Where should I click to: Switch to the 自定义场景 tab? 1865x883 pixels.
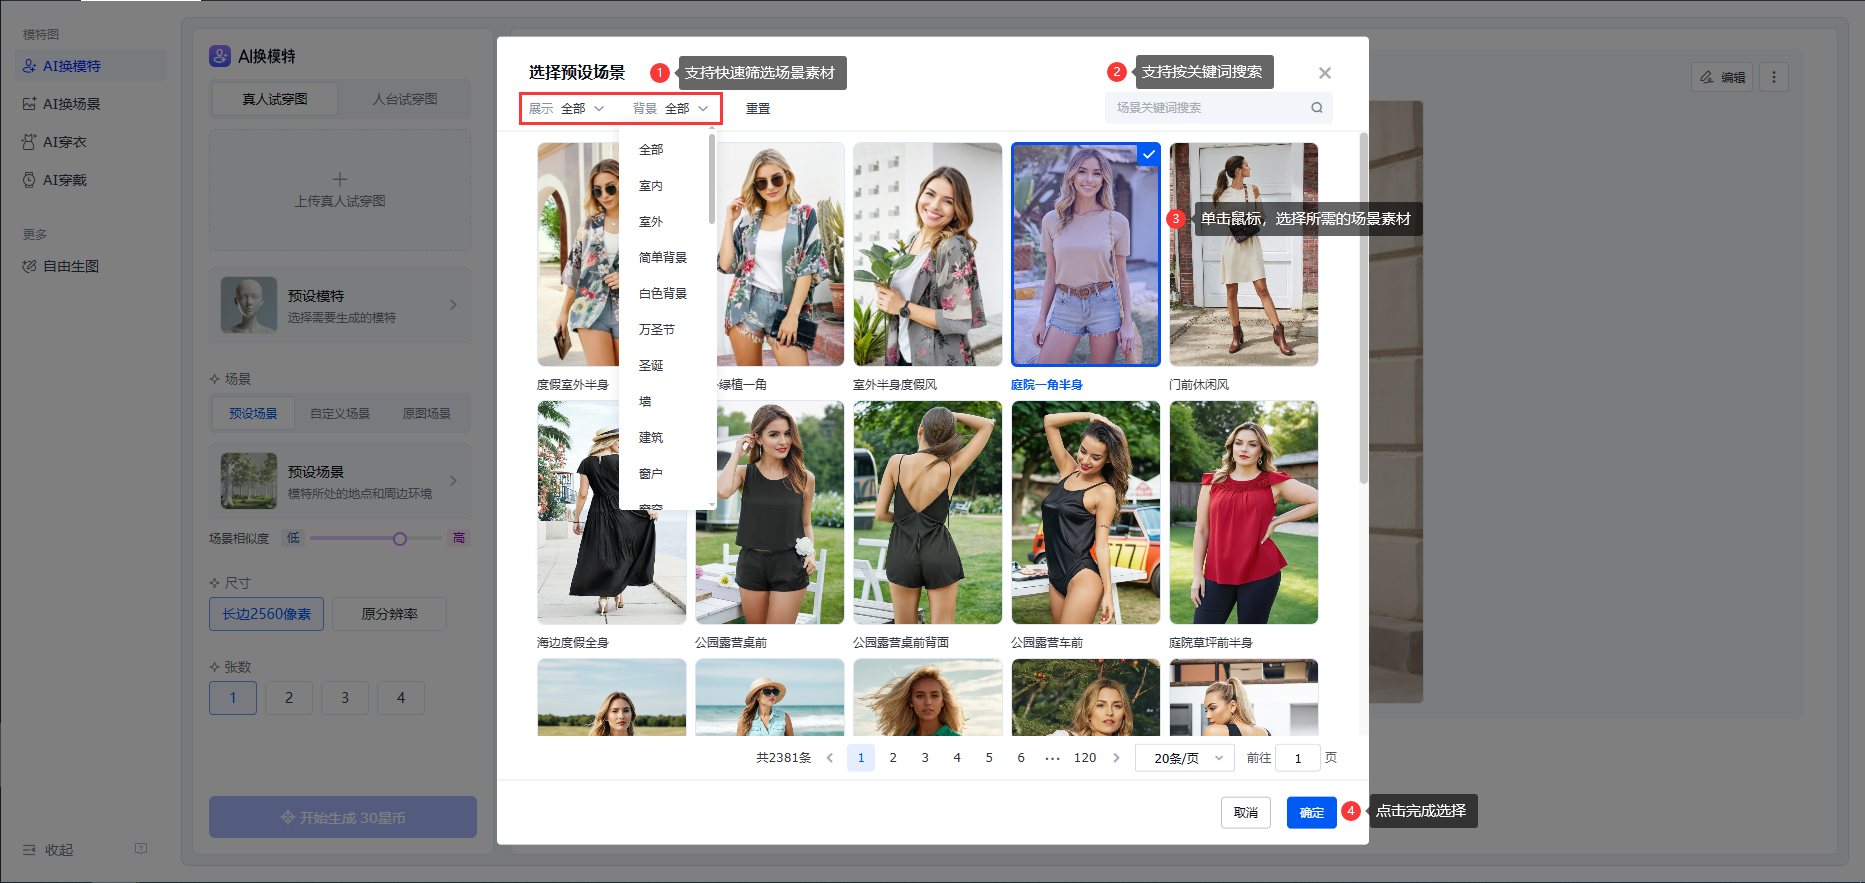[339, 413]
